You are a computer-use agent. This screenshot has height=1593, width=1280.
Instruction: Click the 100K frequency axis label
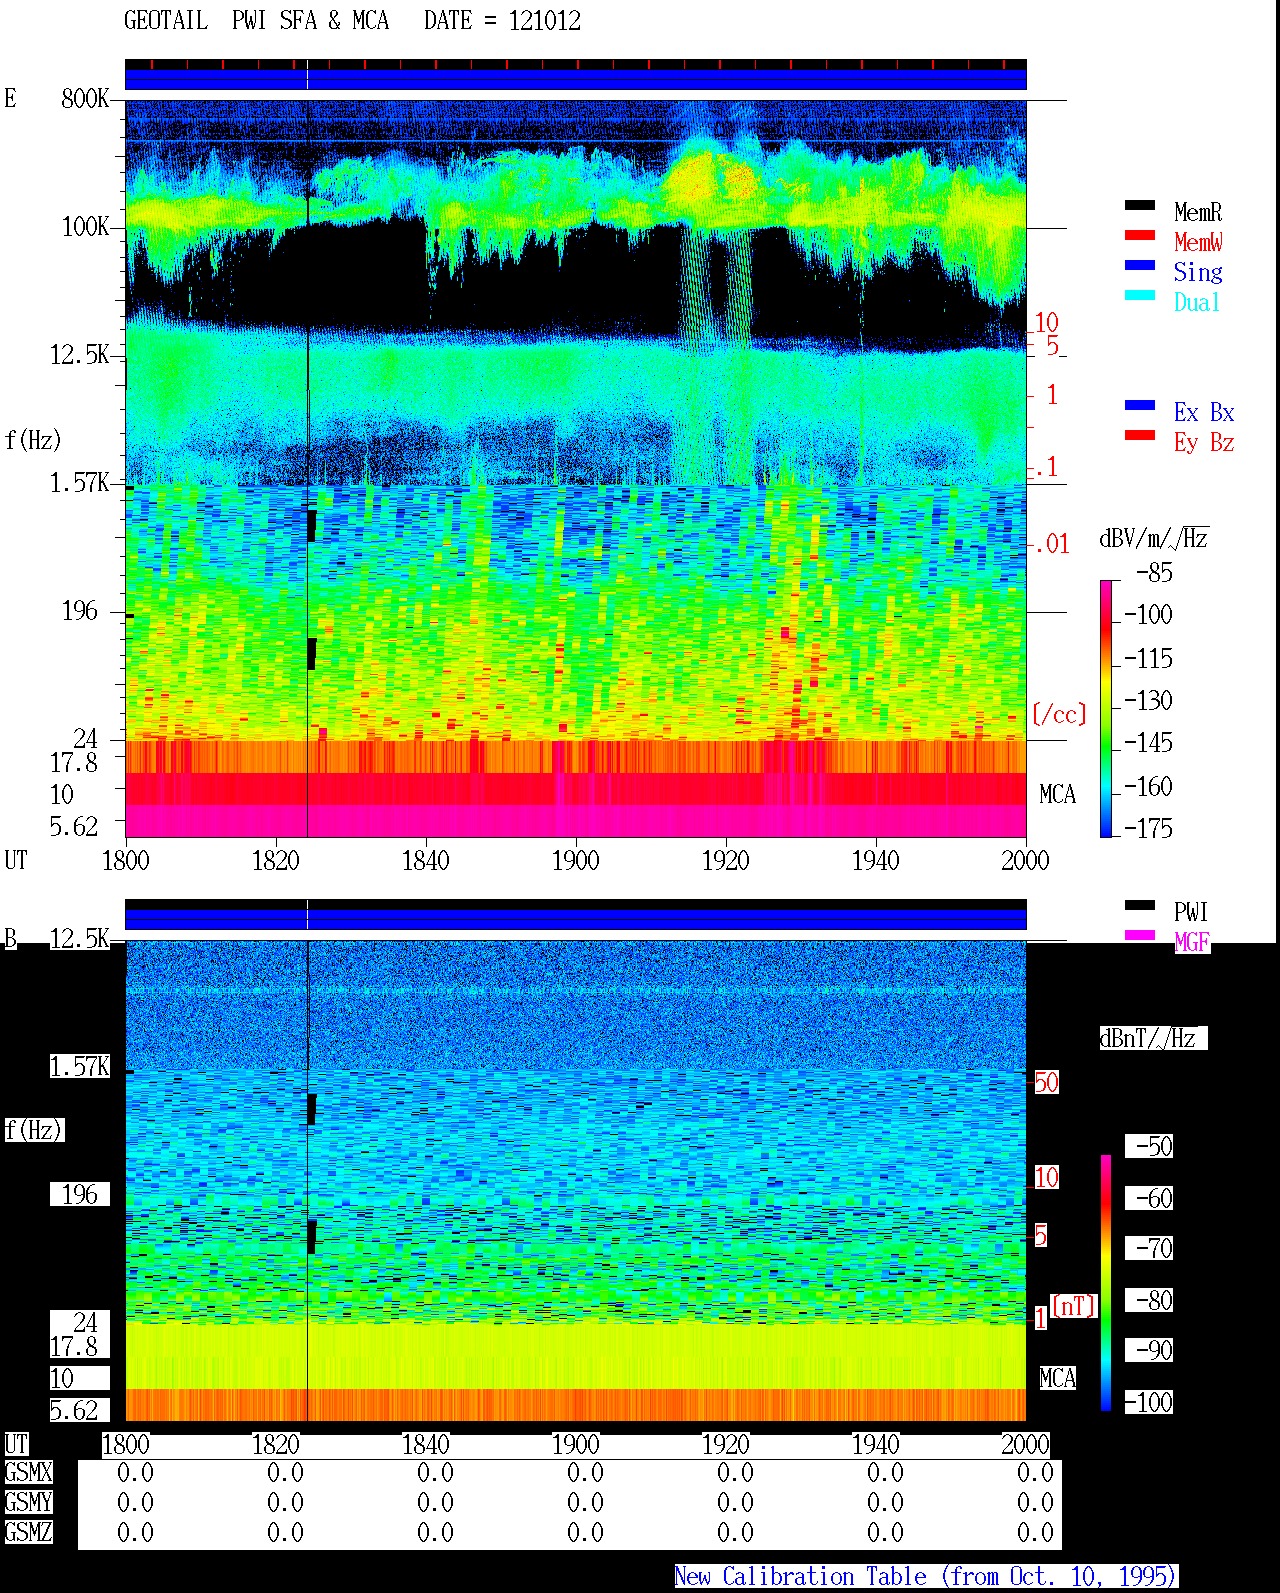tap(85, 226)
